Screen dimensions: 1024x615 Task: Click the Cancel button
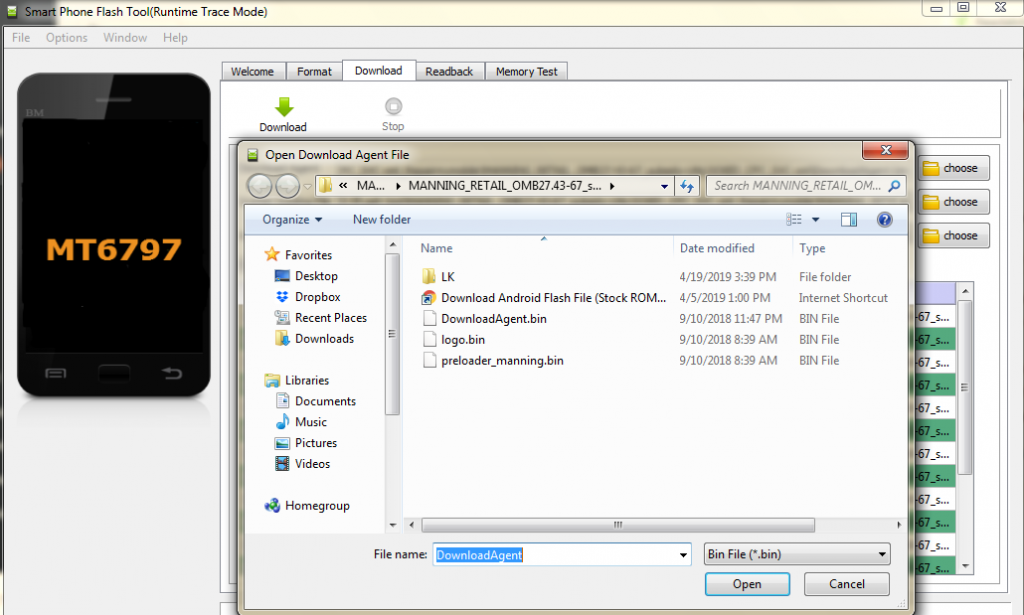coord(847,584)
